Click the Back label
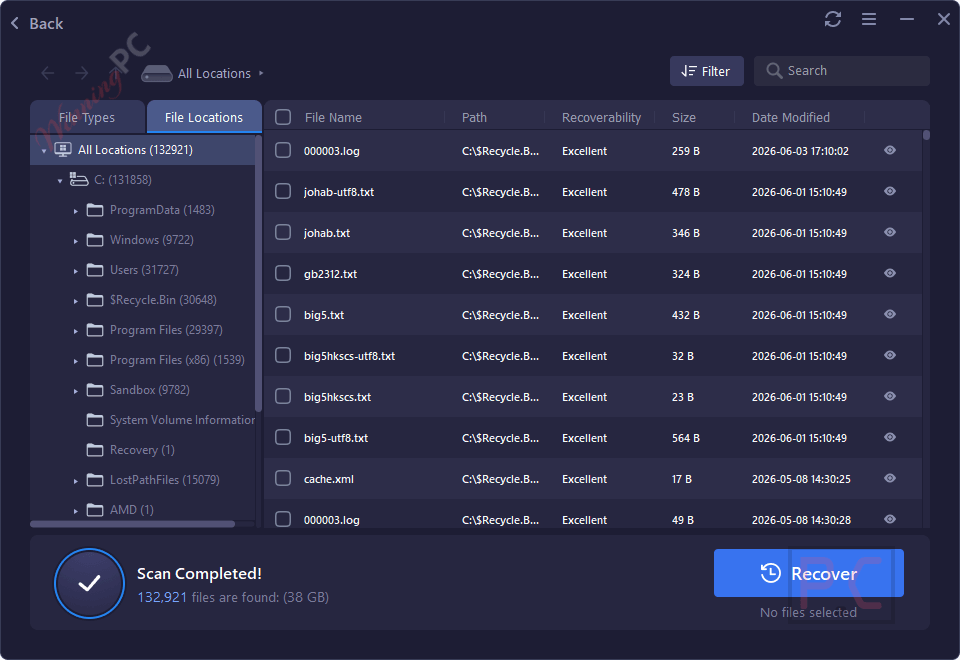The width and height of the screenshot is (960, 660). (x=46, y=23)
